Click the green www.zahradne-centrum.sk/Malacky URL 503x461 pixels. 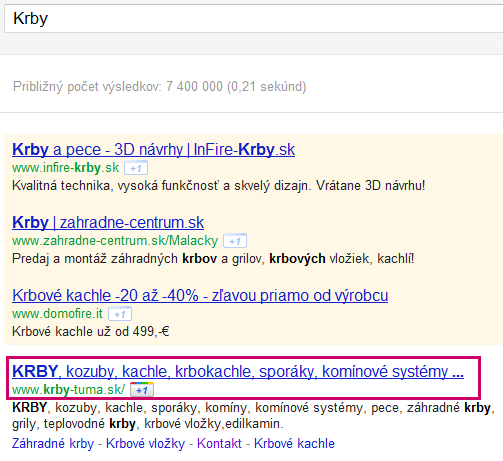tap(115, 241)
